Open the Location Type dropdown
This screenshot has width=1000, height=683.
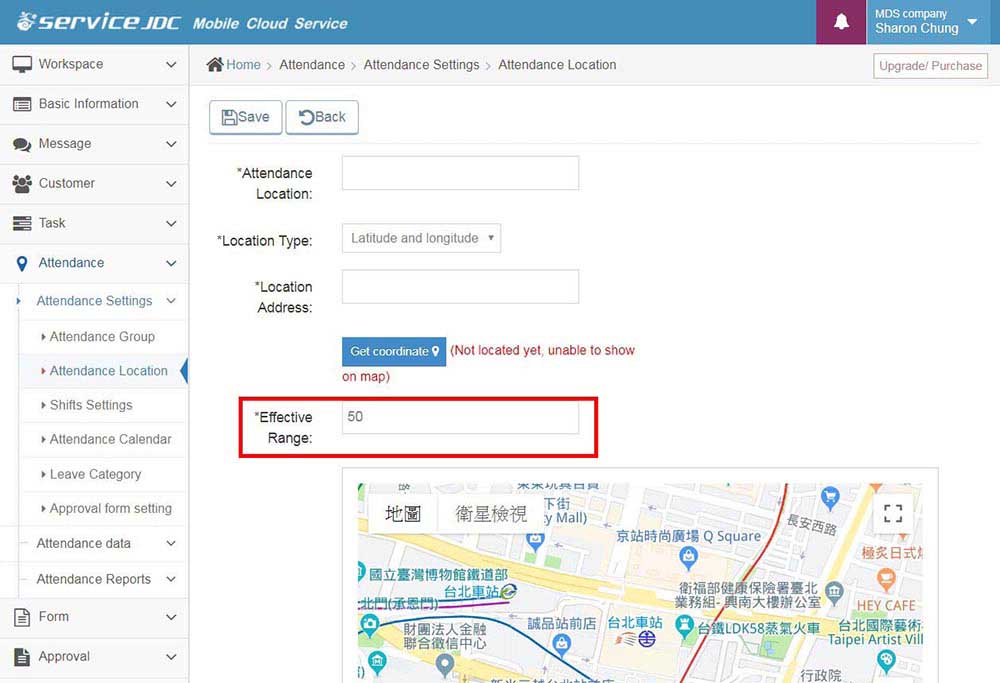[421, 238]
